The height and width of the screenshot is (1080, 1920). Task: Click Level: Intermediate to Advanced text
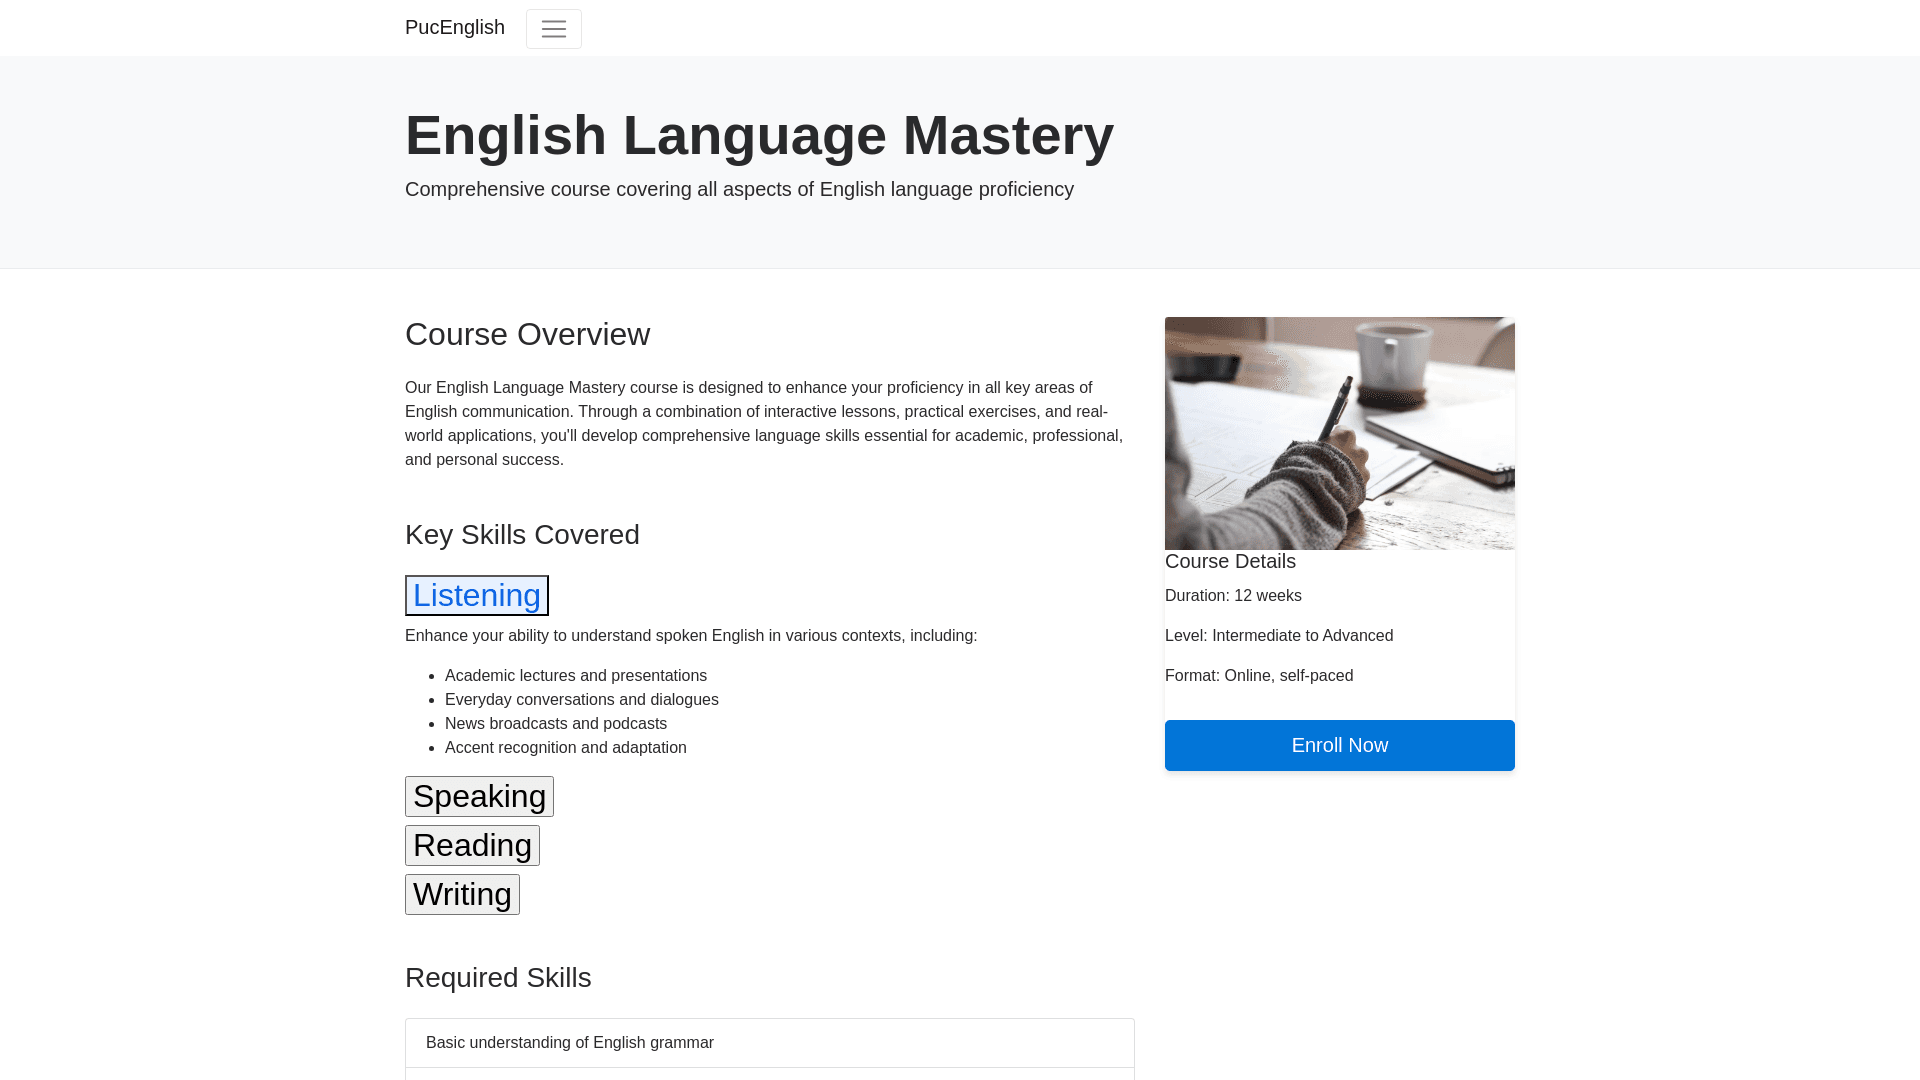pyautogui.click(x=1278, y=636)
